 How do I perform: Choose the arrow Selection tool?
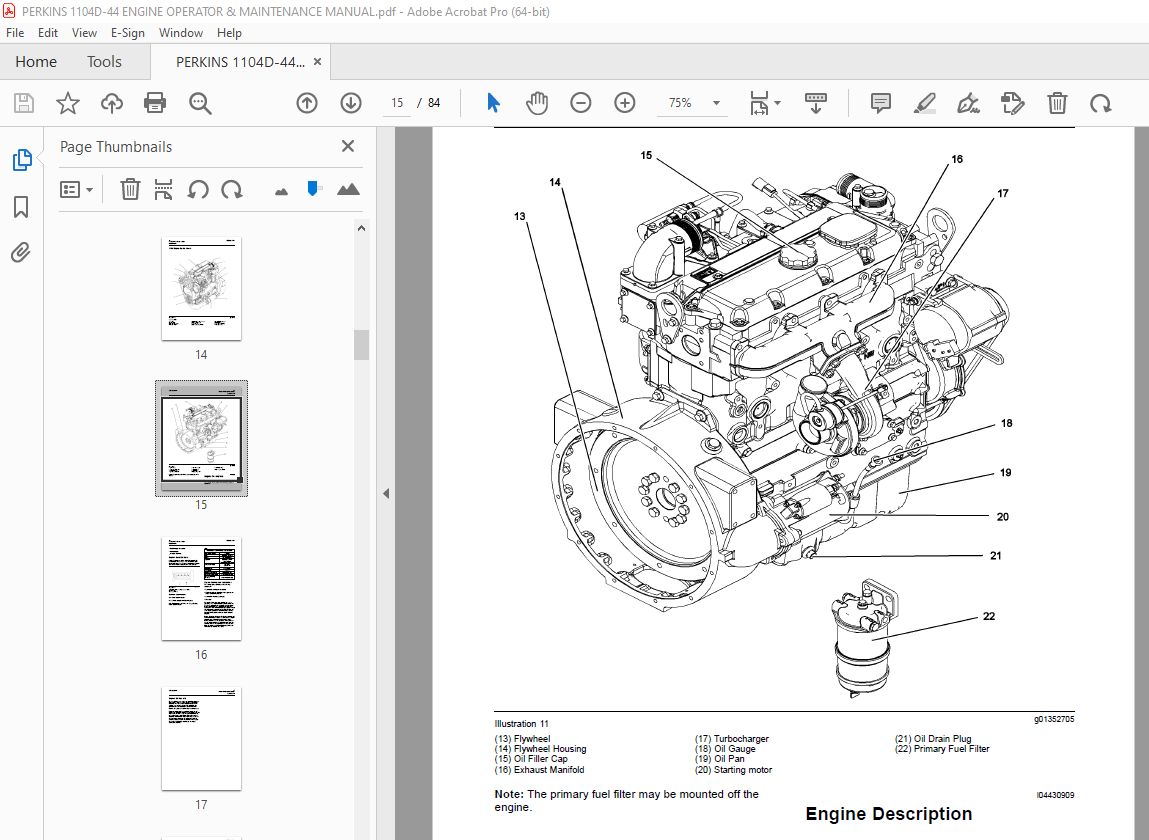coord(493,103)
